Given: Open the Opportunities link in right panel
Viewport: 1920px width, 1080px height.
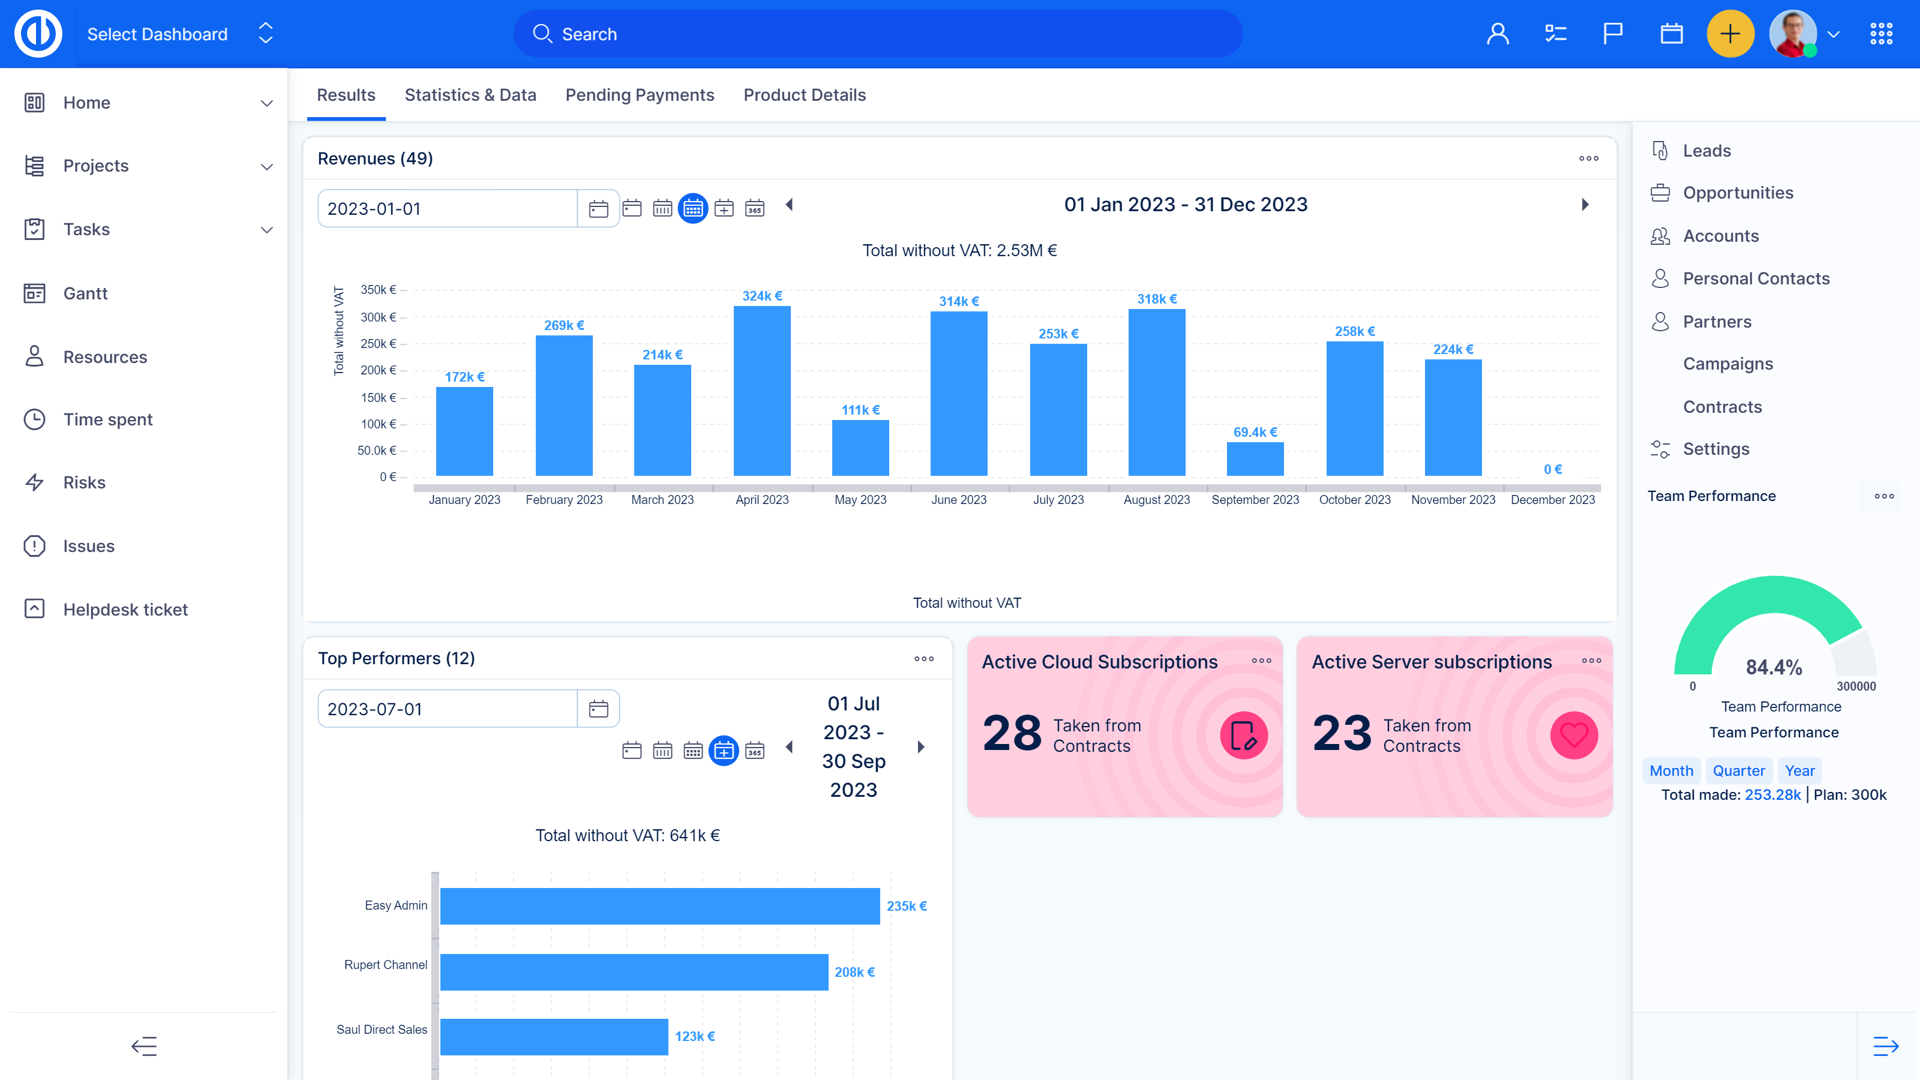Looking at the screenshot, I should pyautogui.click(x=1737, y=192).
